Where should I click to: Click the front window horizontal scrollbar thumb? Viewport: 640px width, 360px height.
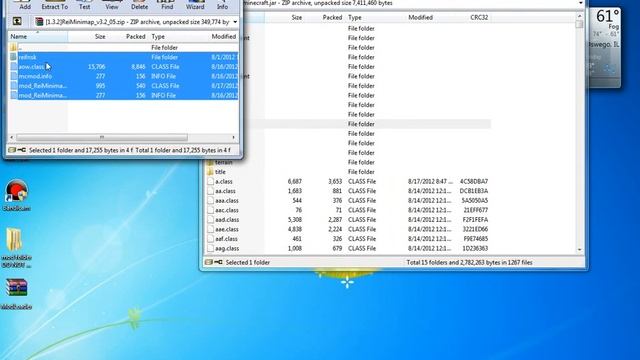[x=102, y=138]
